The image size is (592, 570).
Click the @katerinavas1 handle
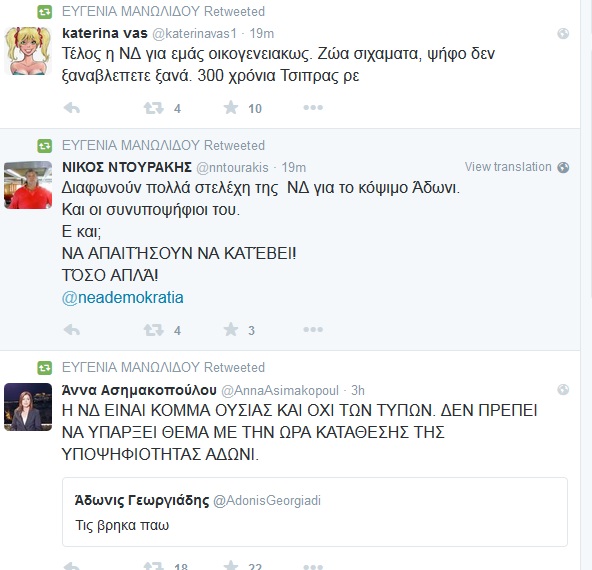tap(194, 34)
